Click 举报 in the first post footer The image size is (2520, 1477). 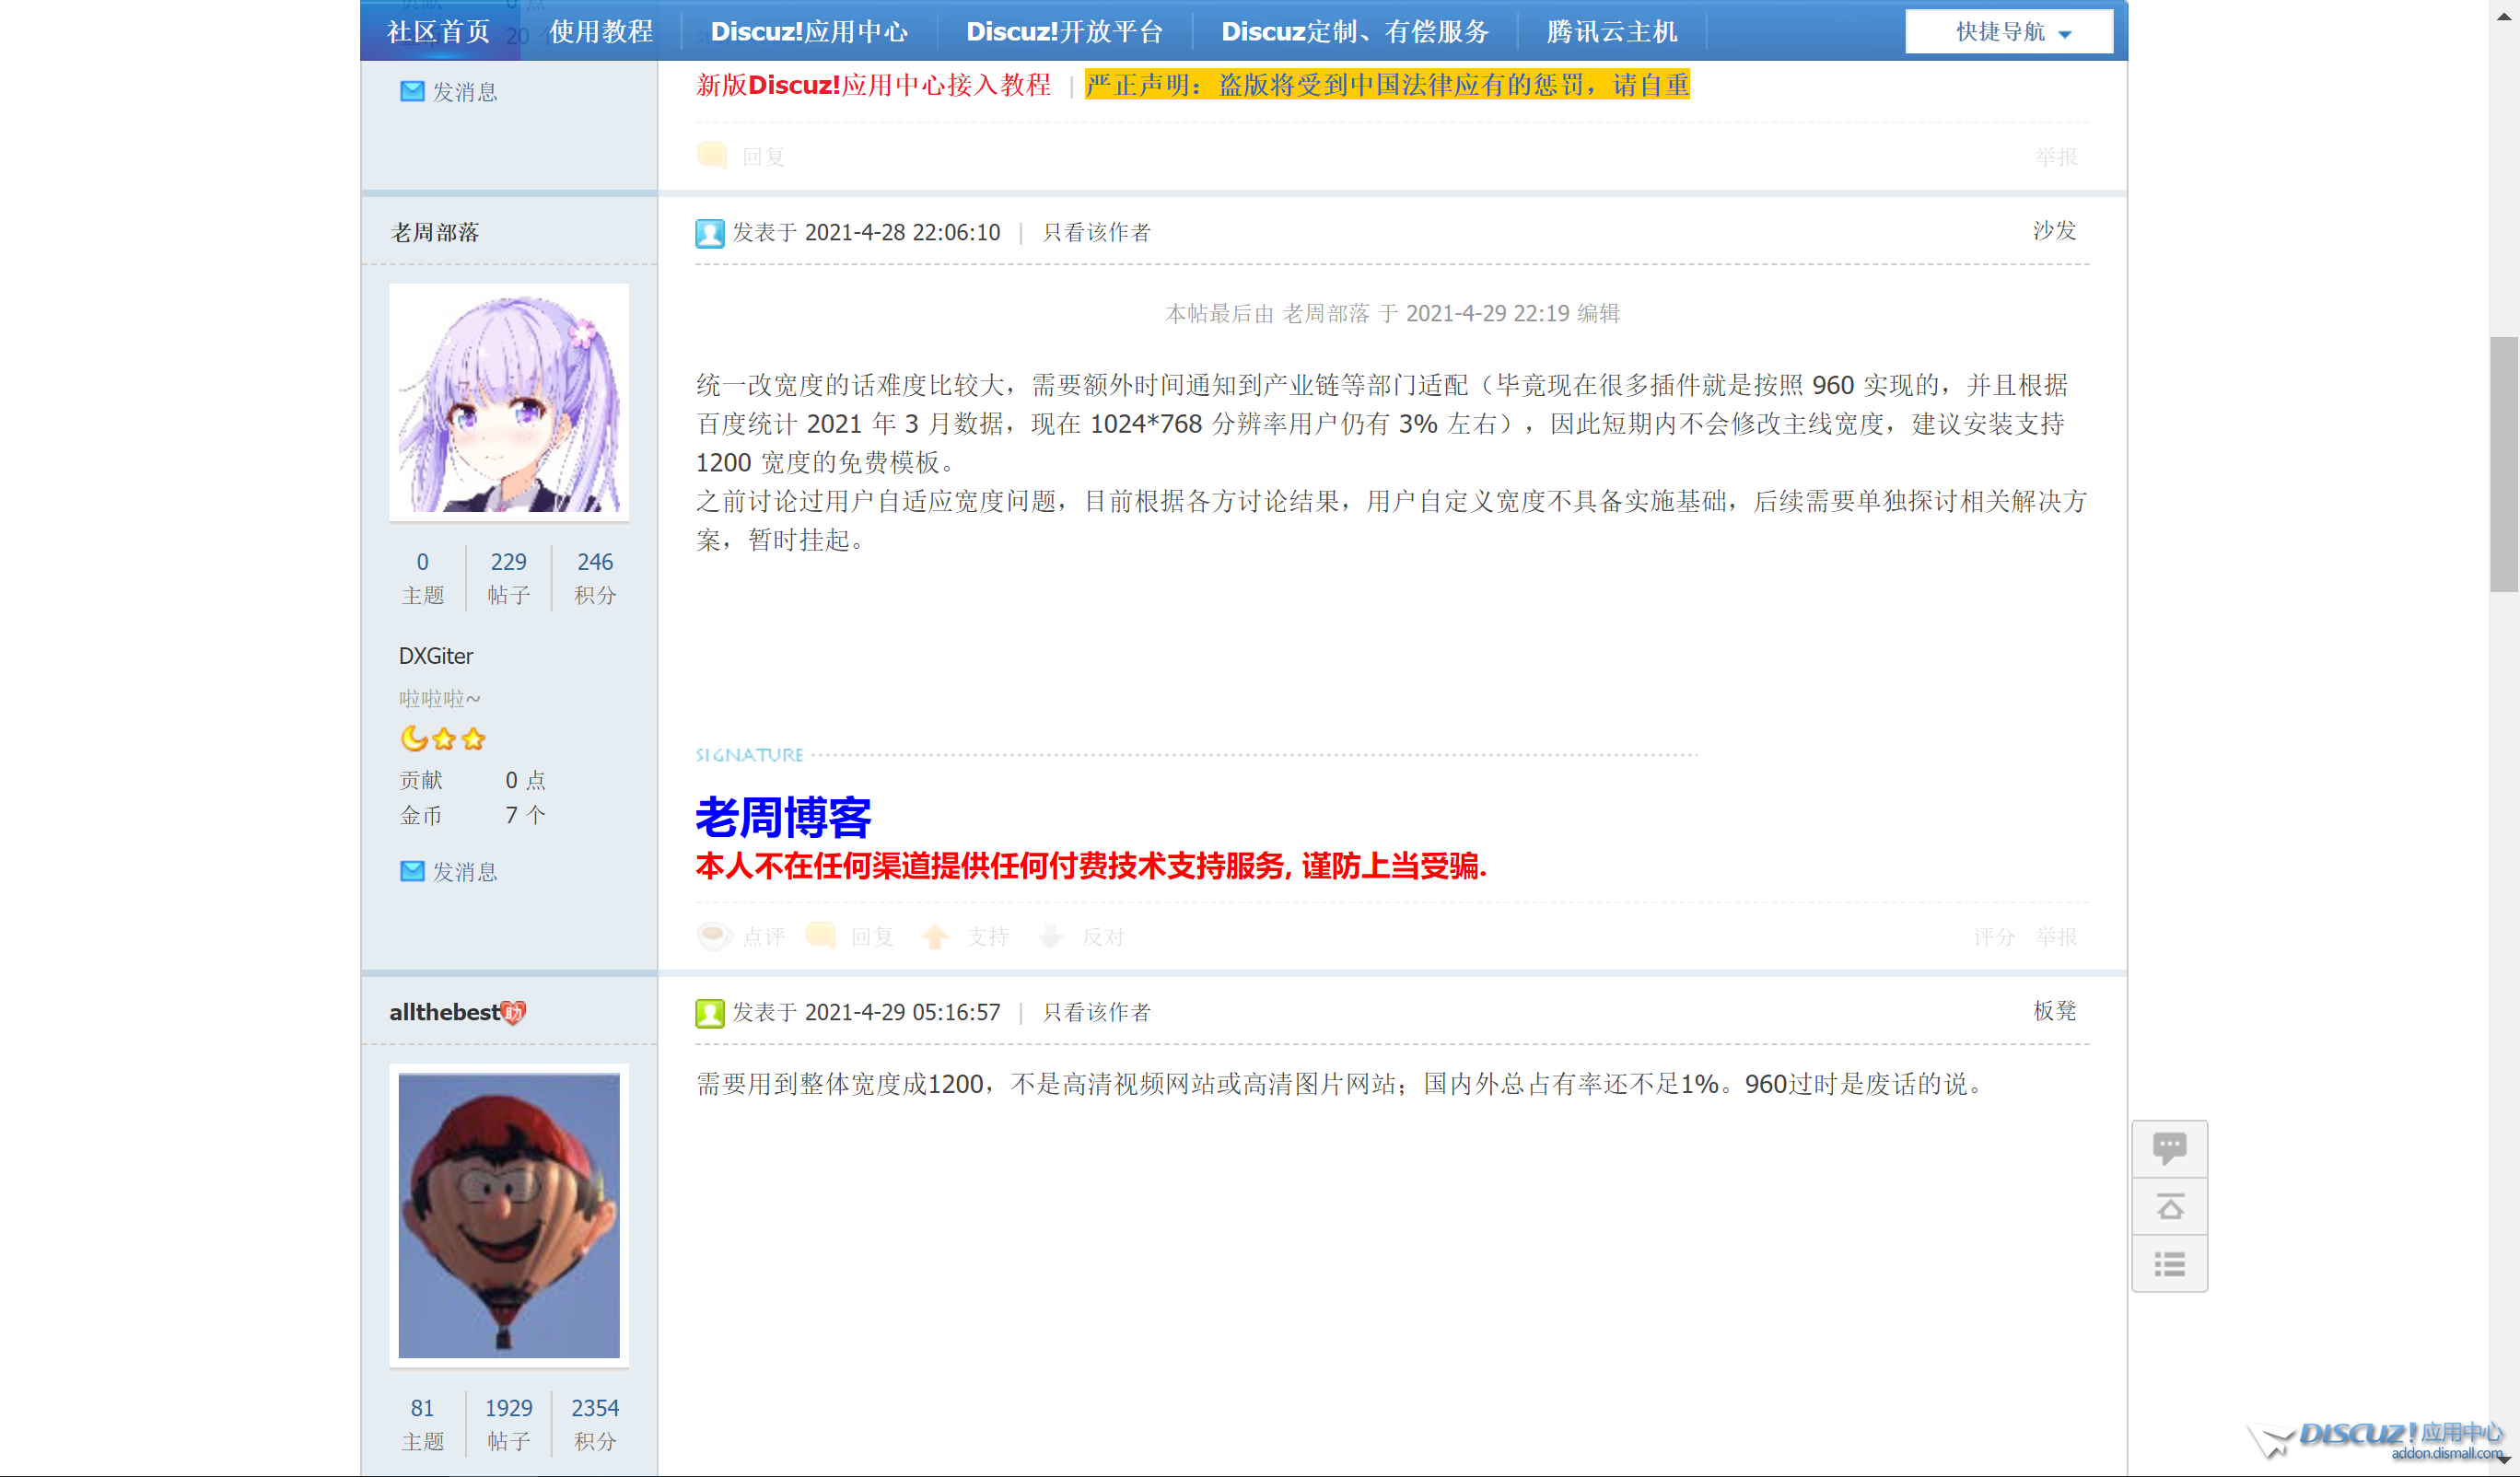point(2056,157)
